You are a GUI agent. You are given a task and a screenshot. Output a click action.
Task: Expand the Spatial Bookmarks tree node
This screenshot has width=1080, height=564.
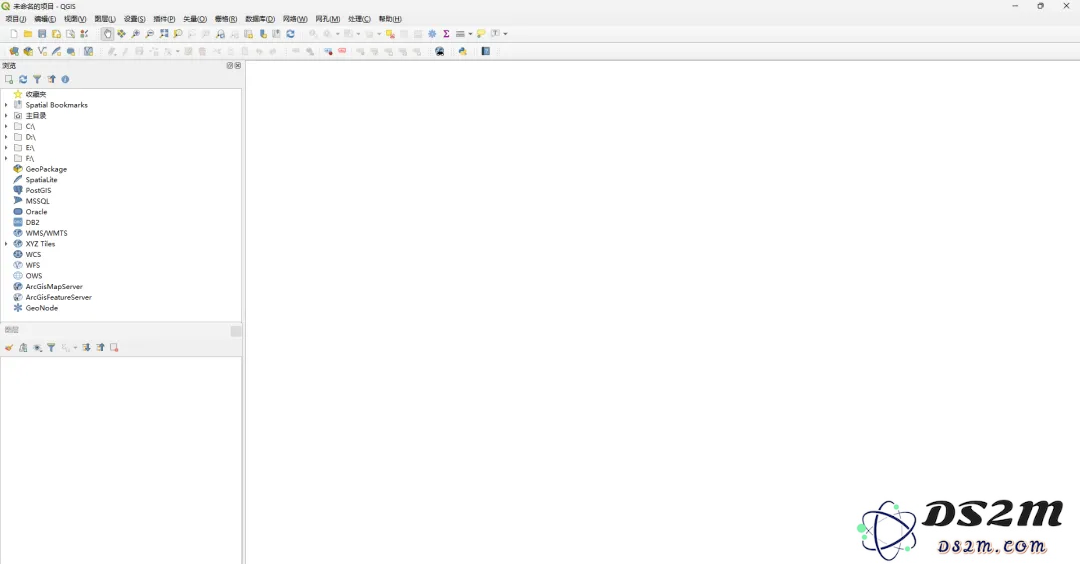coord(6,105)
